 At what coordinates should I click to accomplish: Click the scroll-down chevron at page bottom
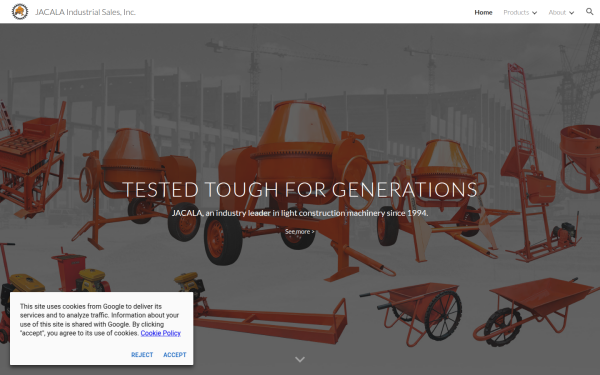[x=300, y=359]
